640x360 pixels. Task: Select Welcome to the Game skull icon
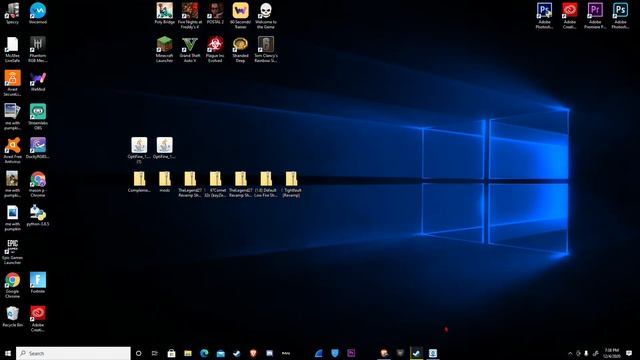point(266,16)
